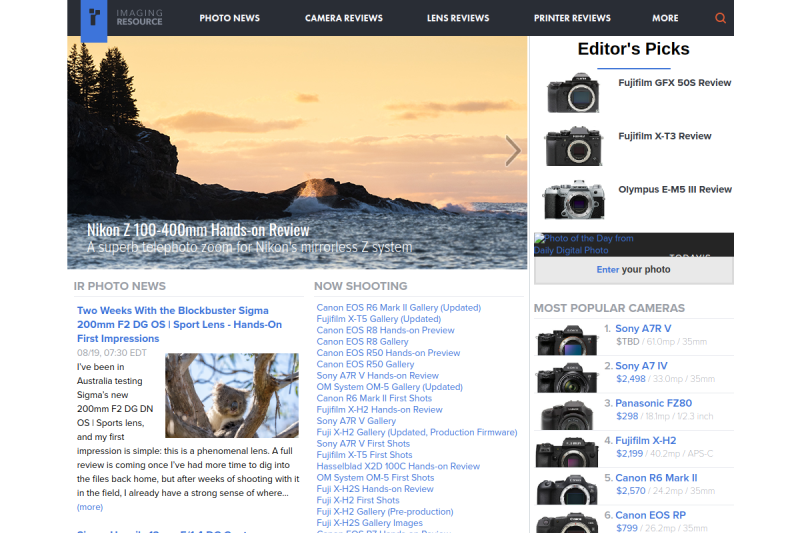Open Fuji X-H2S Gallery Images link
800x533 pixels.
coord(369,523)
